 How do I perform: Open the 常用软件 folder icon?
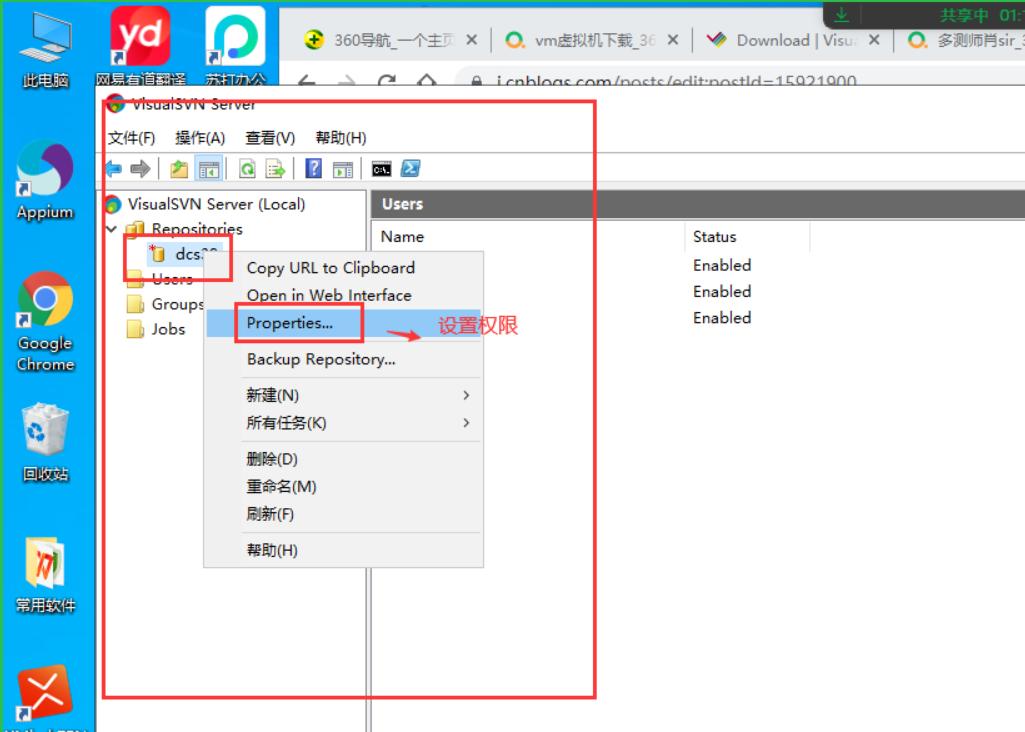click(45, 575)
